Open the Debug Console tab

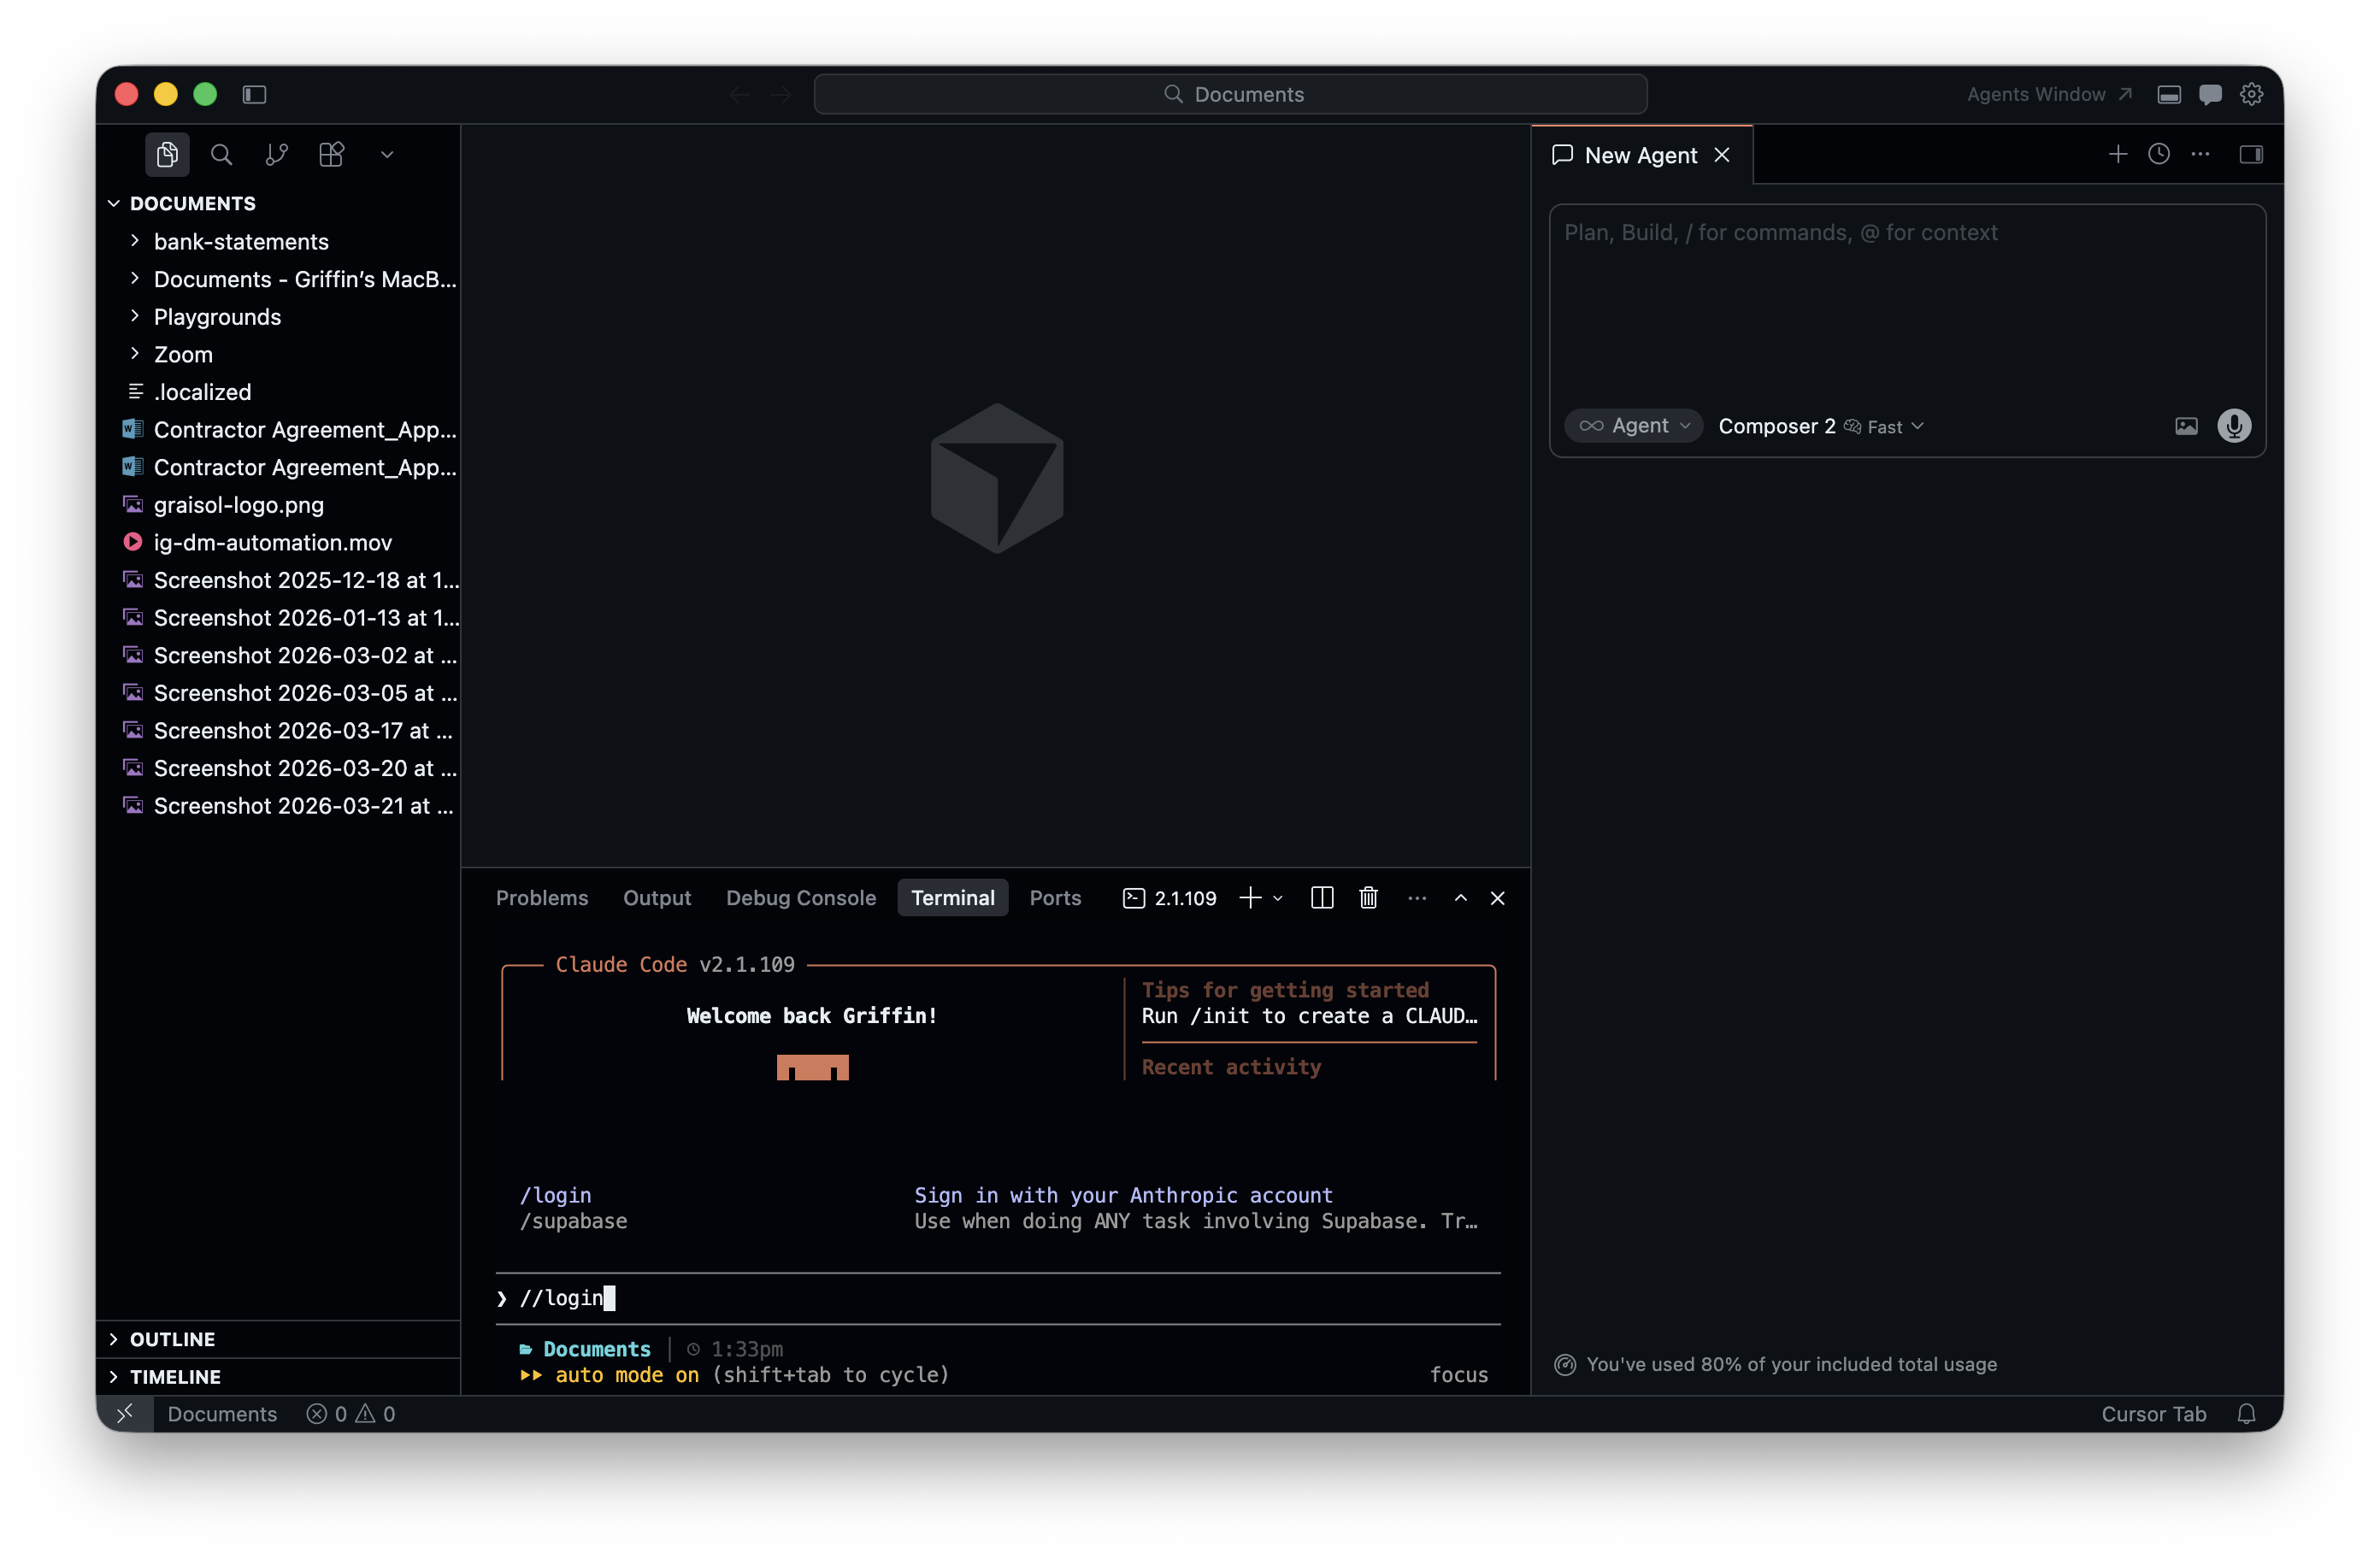(x=801, y=897)
